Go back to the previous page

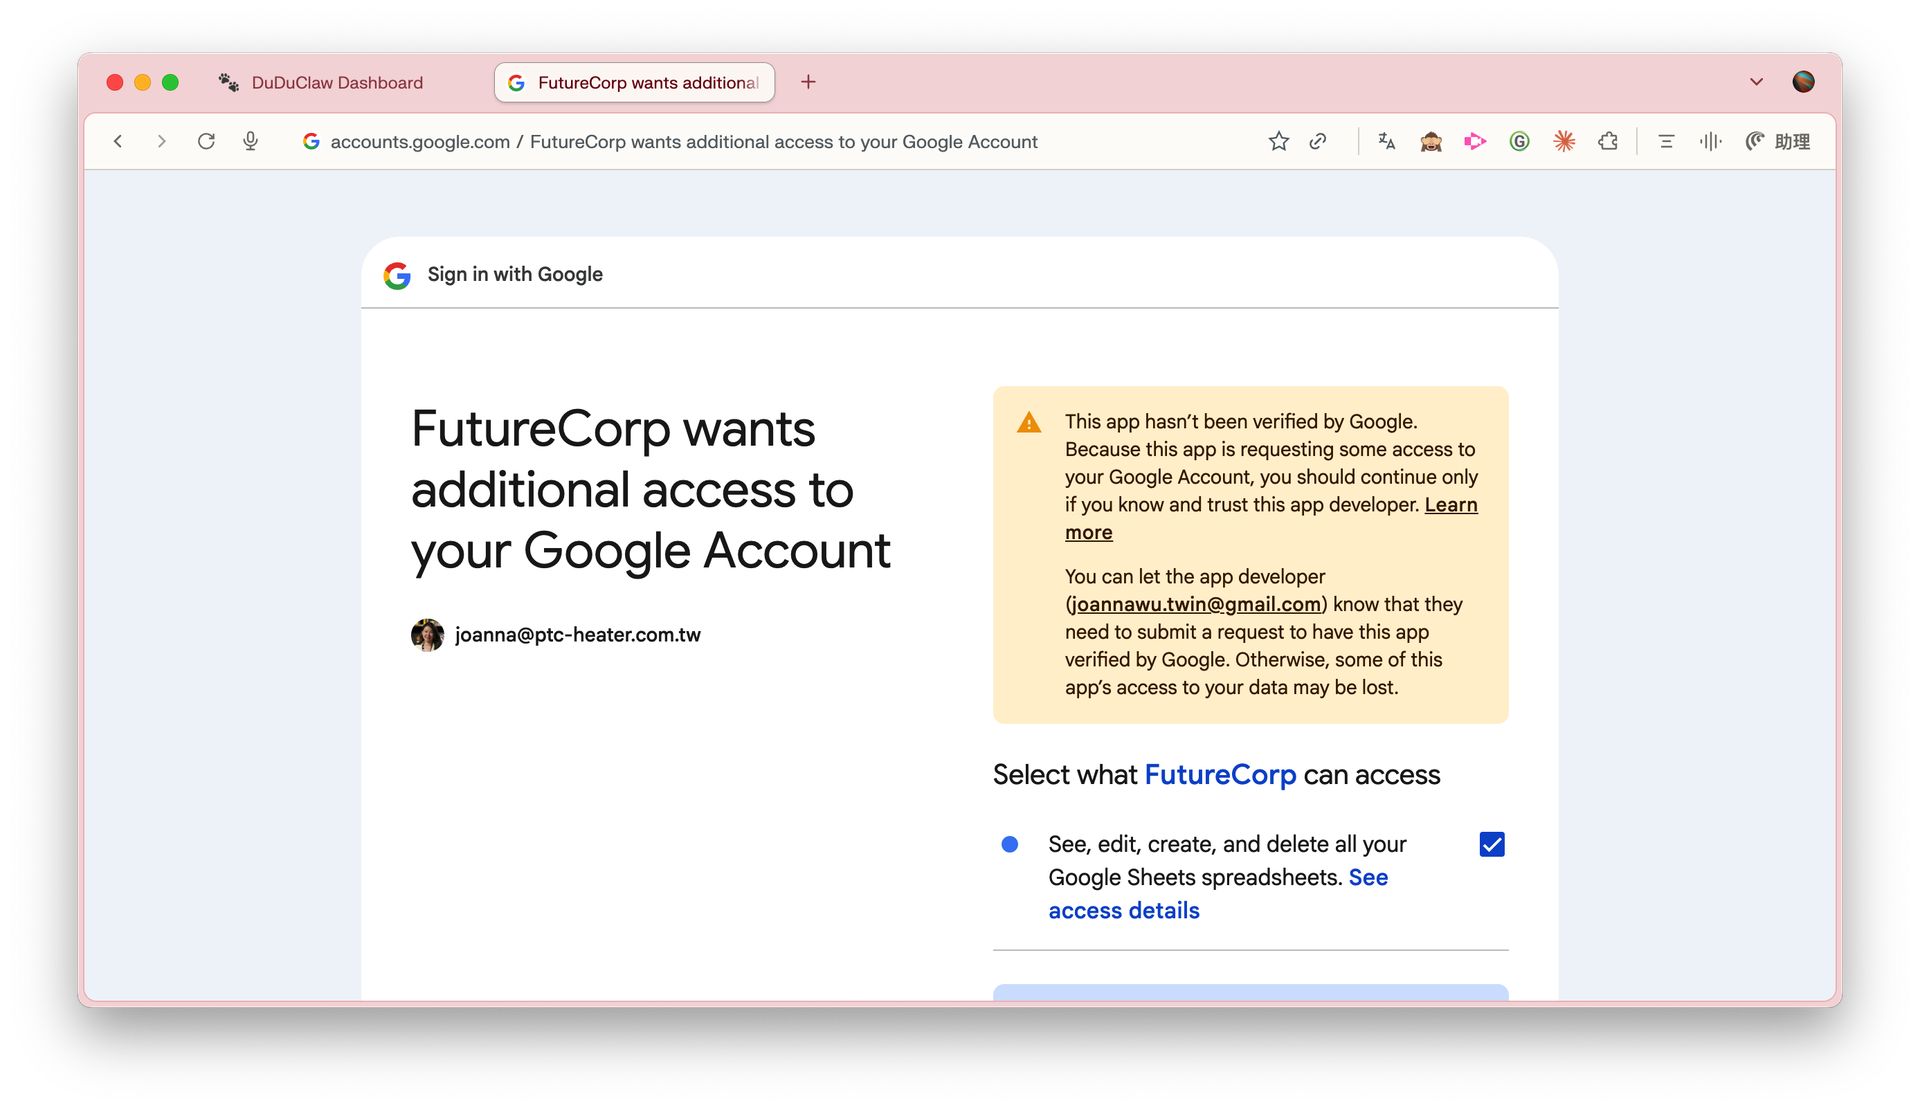tap(118, 142)
